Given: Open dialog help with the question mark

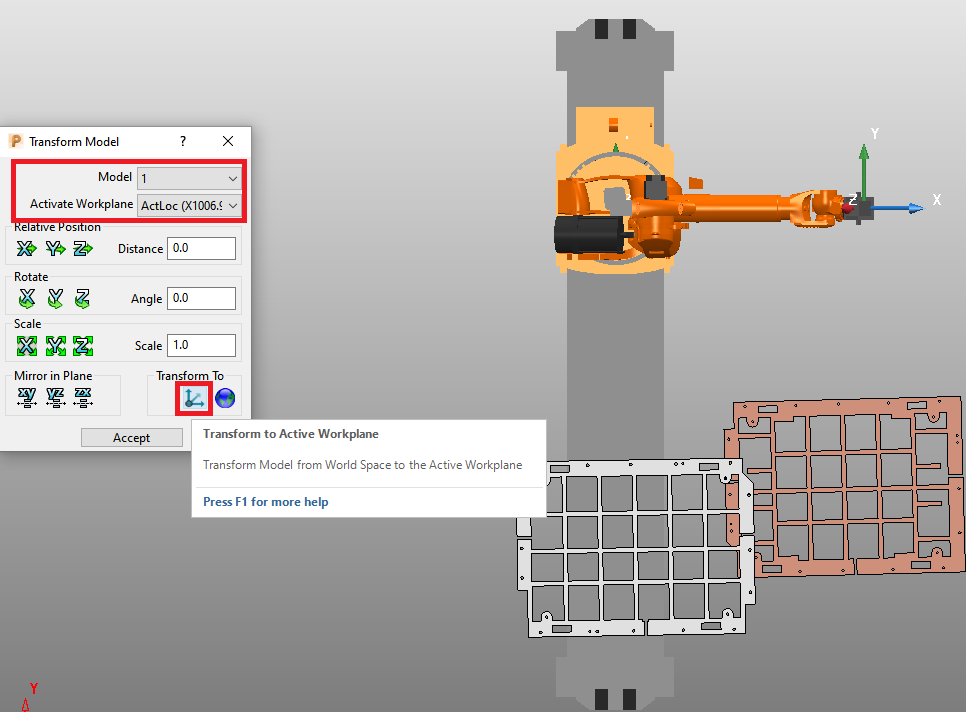Looking at the screenshot, I should click(x=182, y=141).
